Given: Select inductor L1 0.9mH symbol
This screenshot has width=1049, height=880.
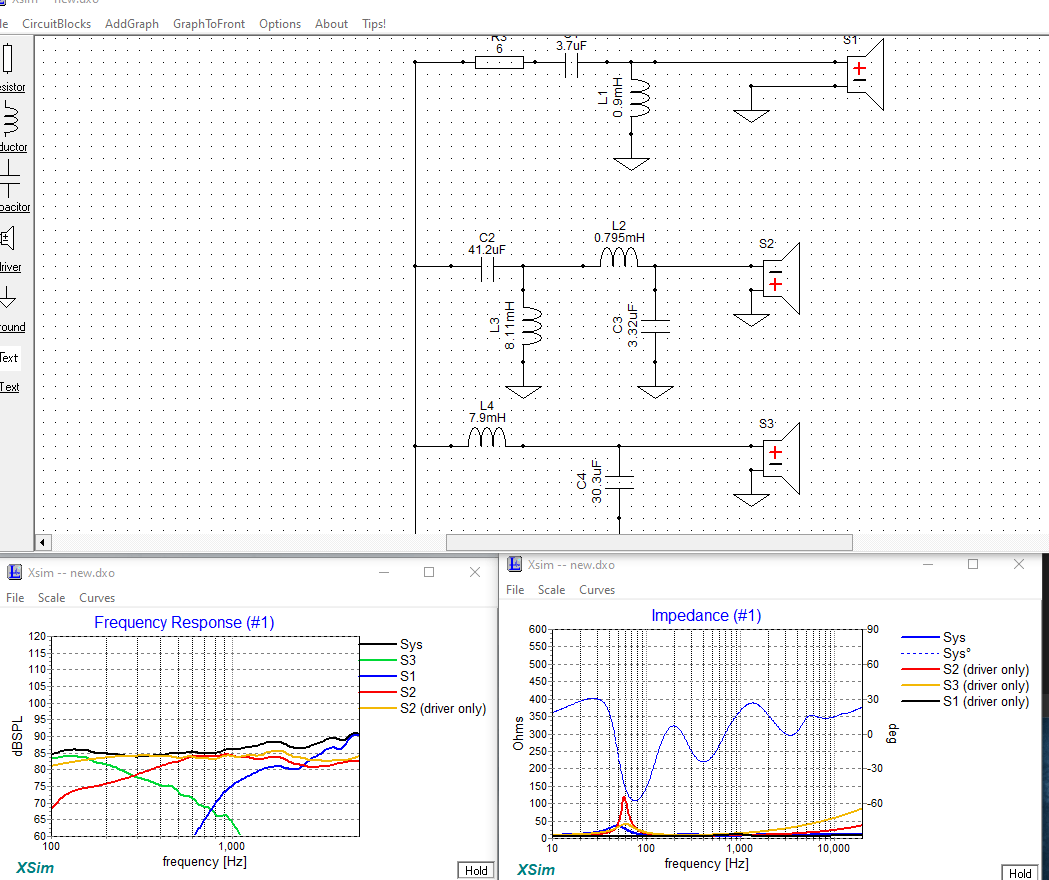Looking at the screenshot, I should click(x=640, y=98).
